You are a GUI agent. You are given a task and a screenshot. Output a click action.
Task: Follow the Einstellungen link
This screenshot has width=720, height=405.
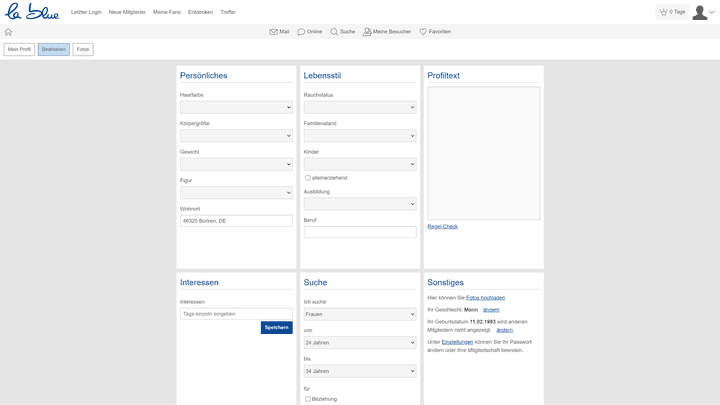(x=457, y=342)
